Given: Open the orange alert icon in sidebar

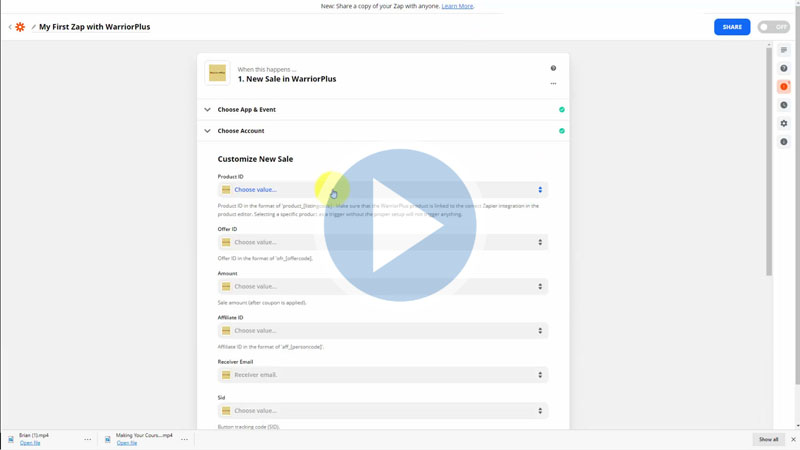Looking at the screenshot, I should [x=784, y=87].
